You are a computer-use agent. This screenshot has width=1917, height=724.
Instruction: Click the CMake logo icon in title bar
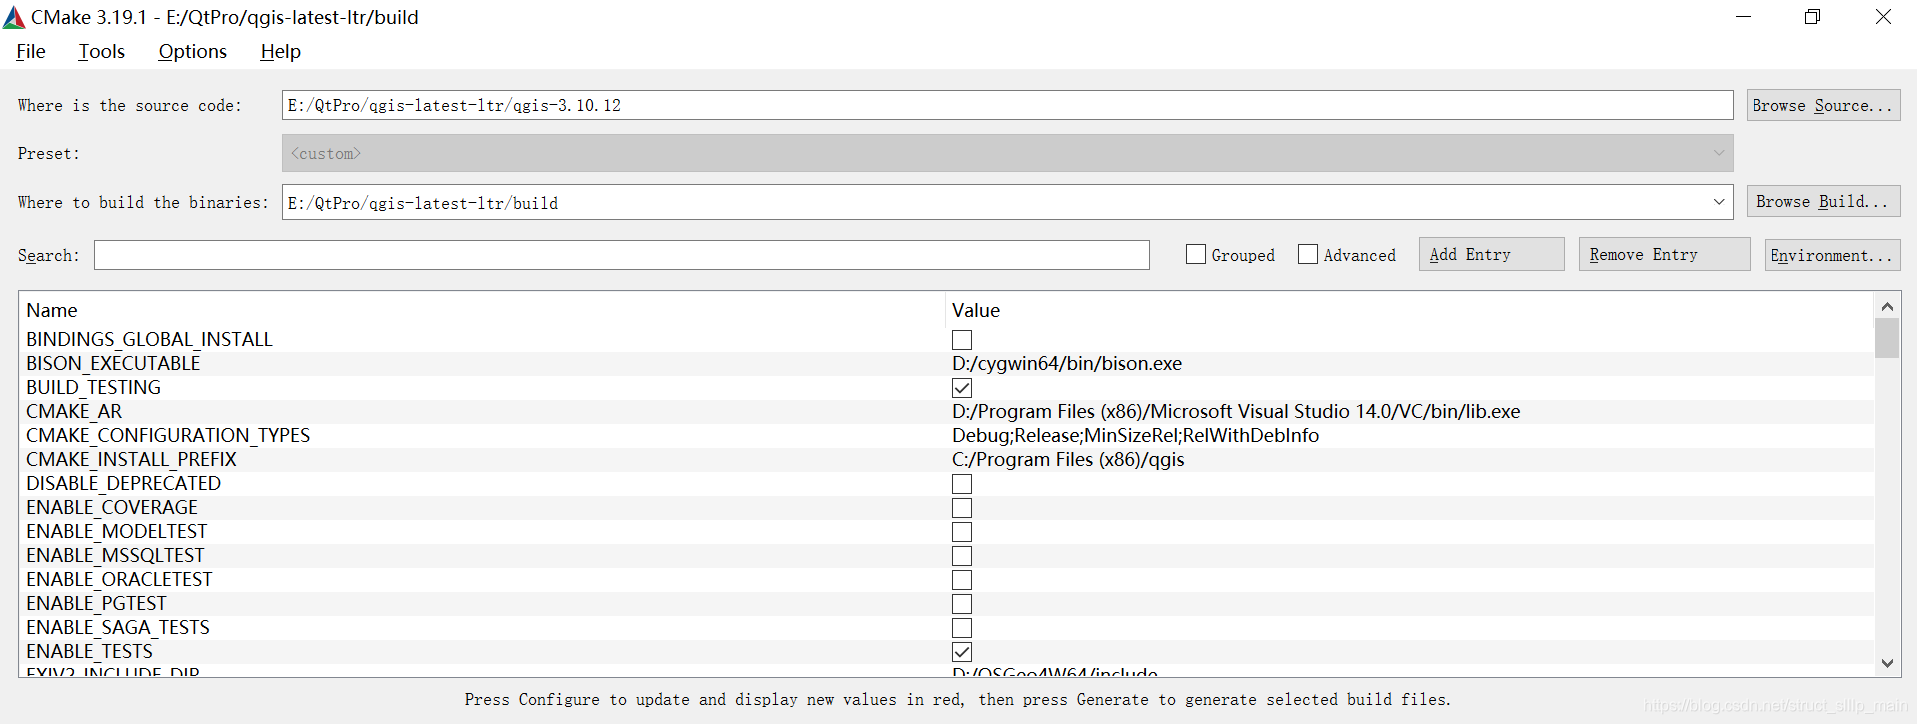(x=14, y=17)
